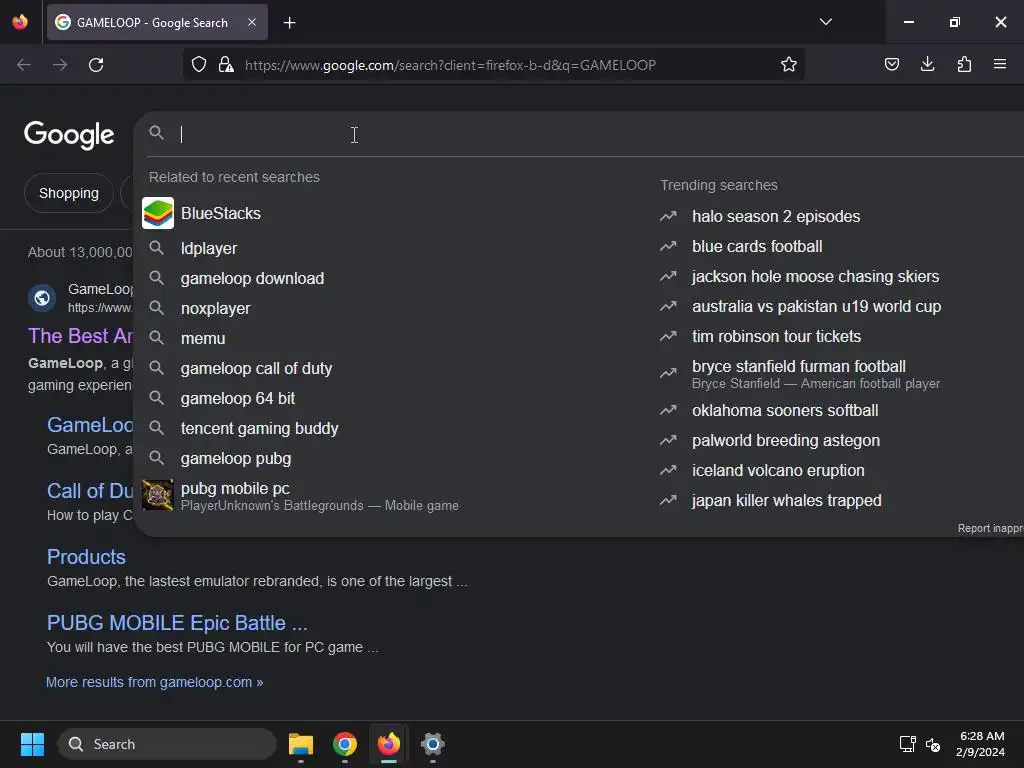Viewport: 1024px width, 768px height.
Task: Click Report inappropriate predictions link
Action: [990, 528]
